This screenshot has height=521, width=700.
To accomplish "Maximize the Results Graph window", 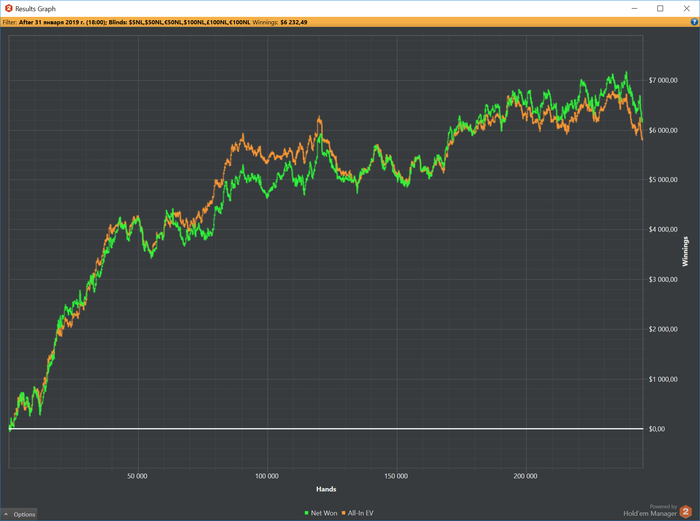I will coord(660,8).
